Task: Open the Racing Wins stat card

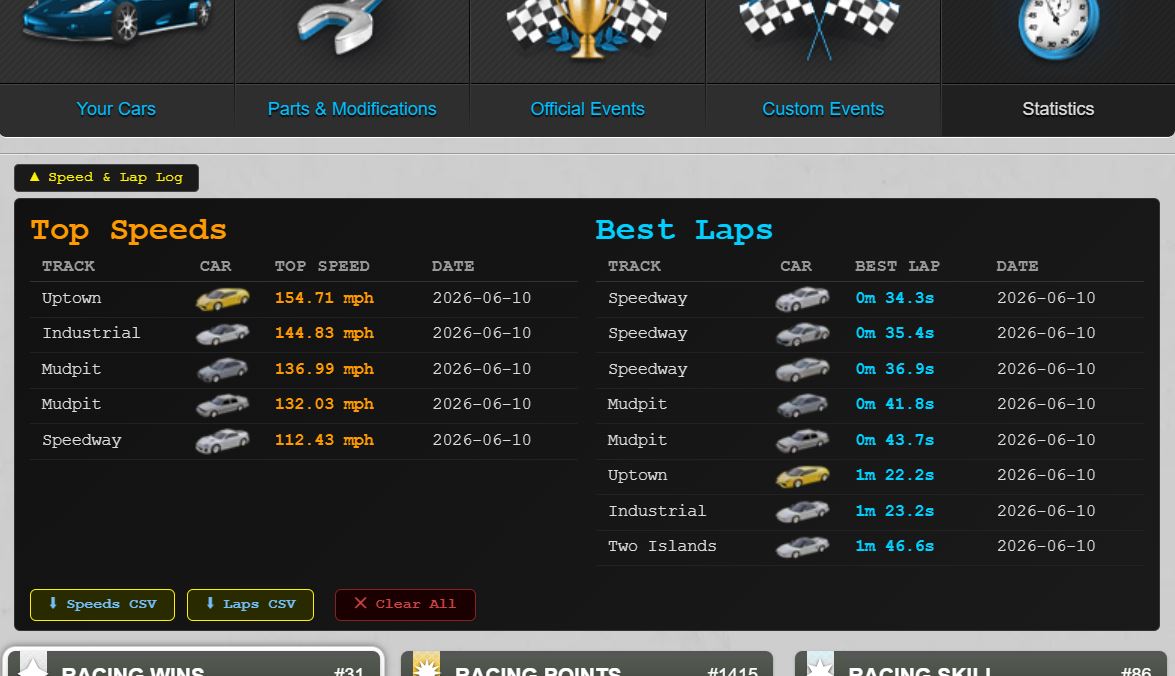Action: pos(194,663)
